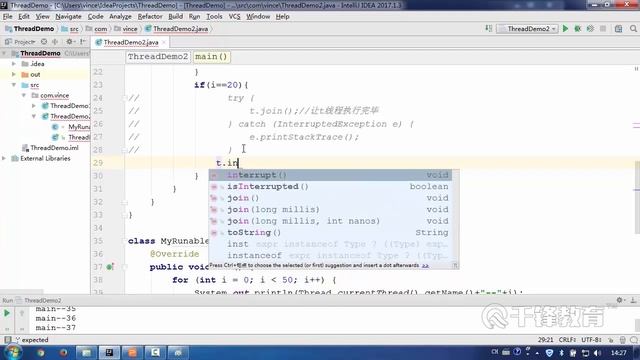Collapse the src folder arrow
640x360 pixels.
14,85
